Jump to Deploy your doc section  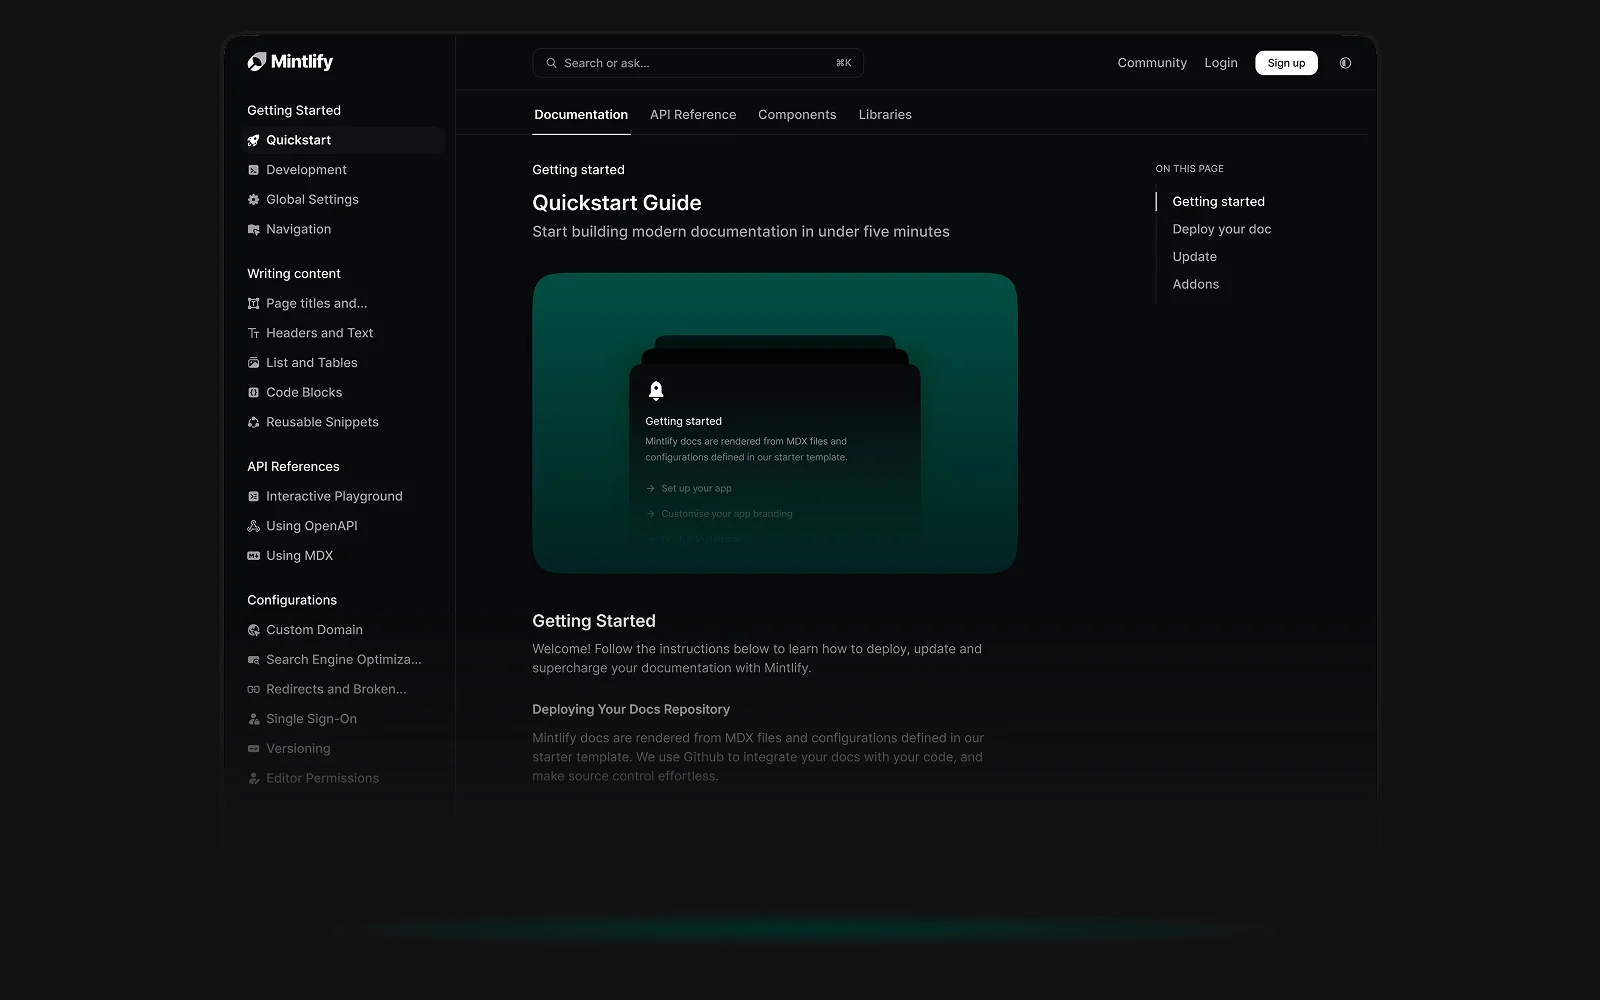click(x=1222, y=229)
